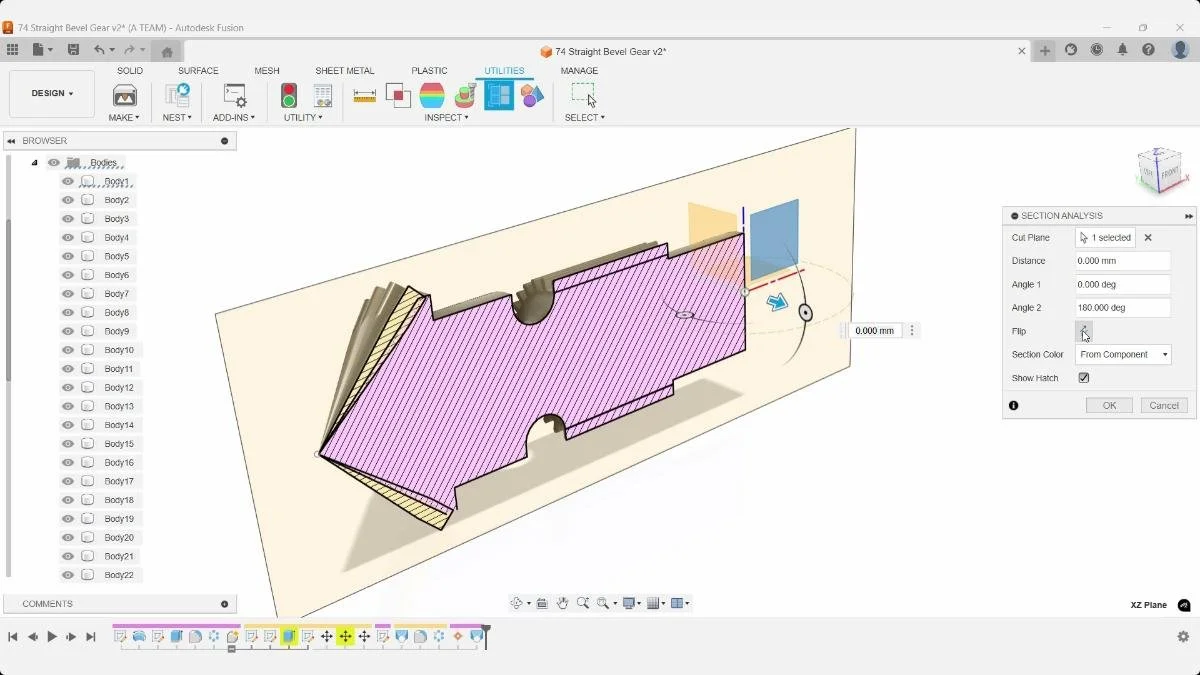
Task: Click the ViewCube in the corner
Action: pyautogui.click(x=1160, y=169)
